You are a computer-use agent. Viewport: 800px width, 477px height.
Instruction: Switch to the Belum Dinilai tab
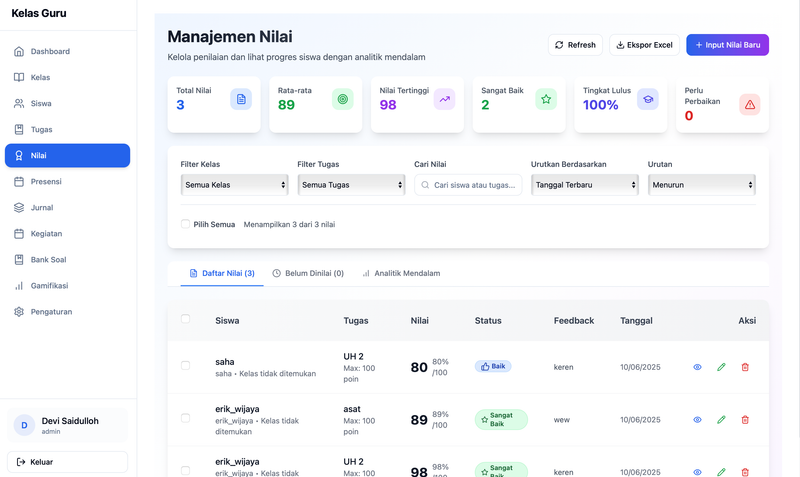point(308,273)
